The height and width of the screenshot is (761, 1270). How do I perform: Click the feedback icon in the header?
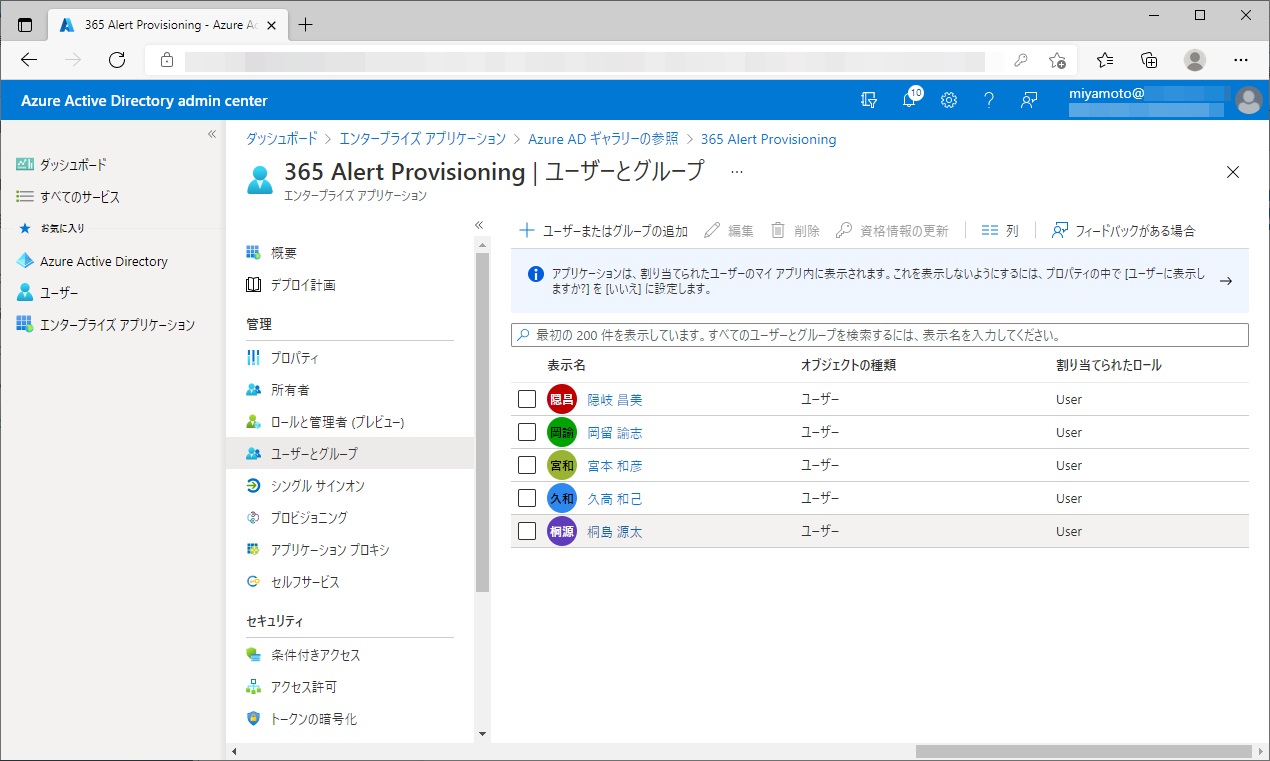[1028, 100]
